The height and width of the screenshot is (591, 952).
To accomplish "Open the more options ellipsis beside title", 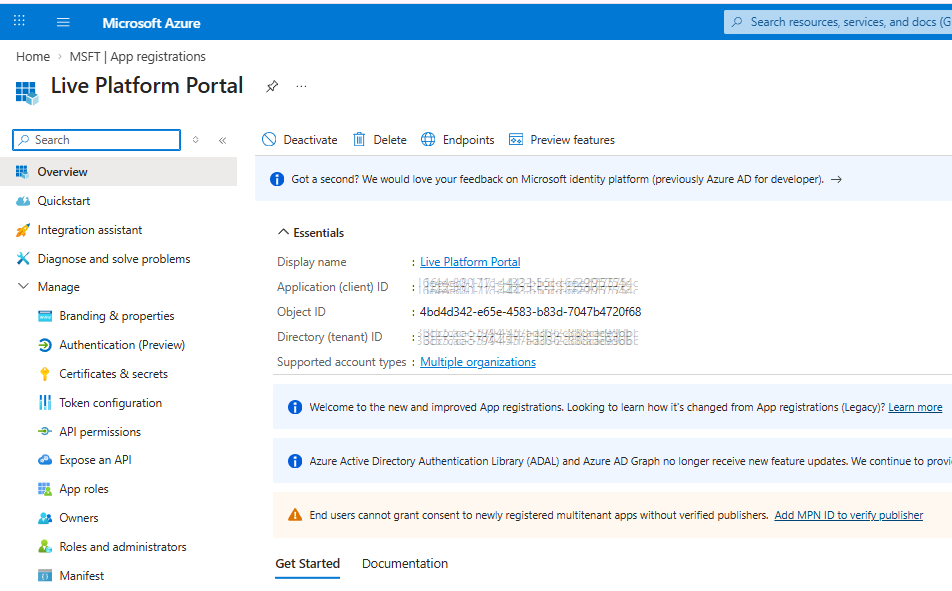I will click(x=301, y=87).
